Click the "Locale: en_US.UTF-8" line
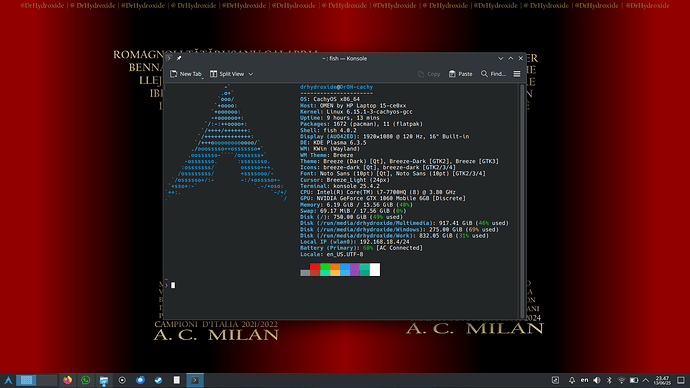 pyautogui.click(x=332, y=254)
